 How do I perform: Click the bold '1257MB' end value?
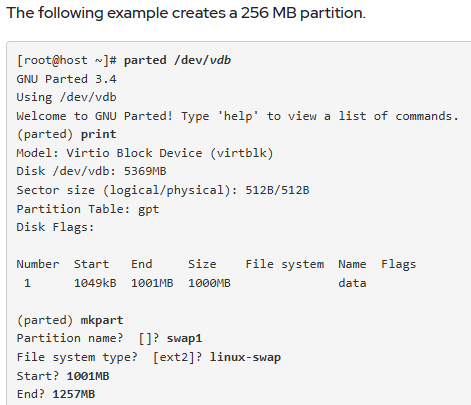click(74, 394)
